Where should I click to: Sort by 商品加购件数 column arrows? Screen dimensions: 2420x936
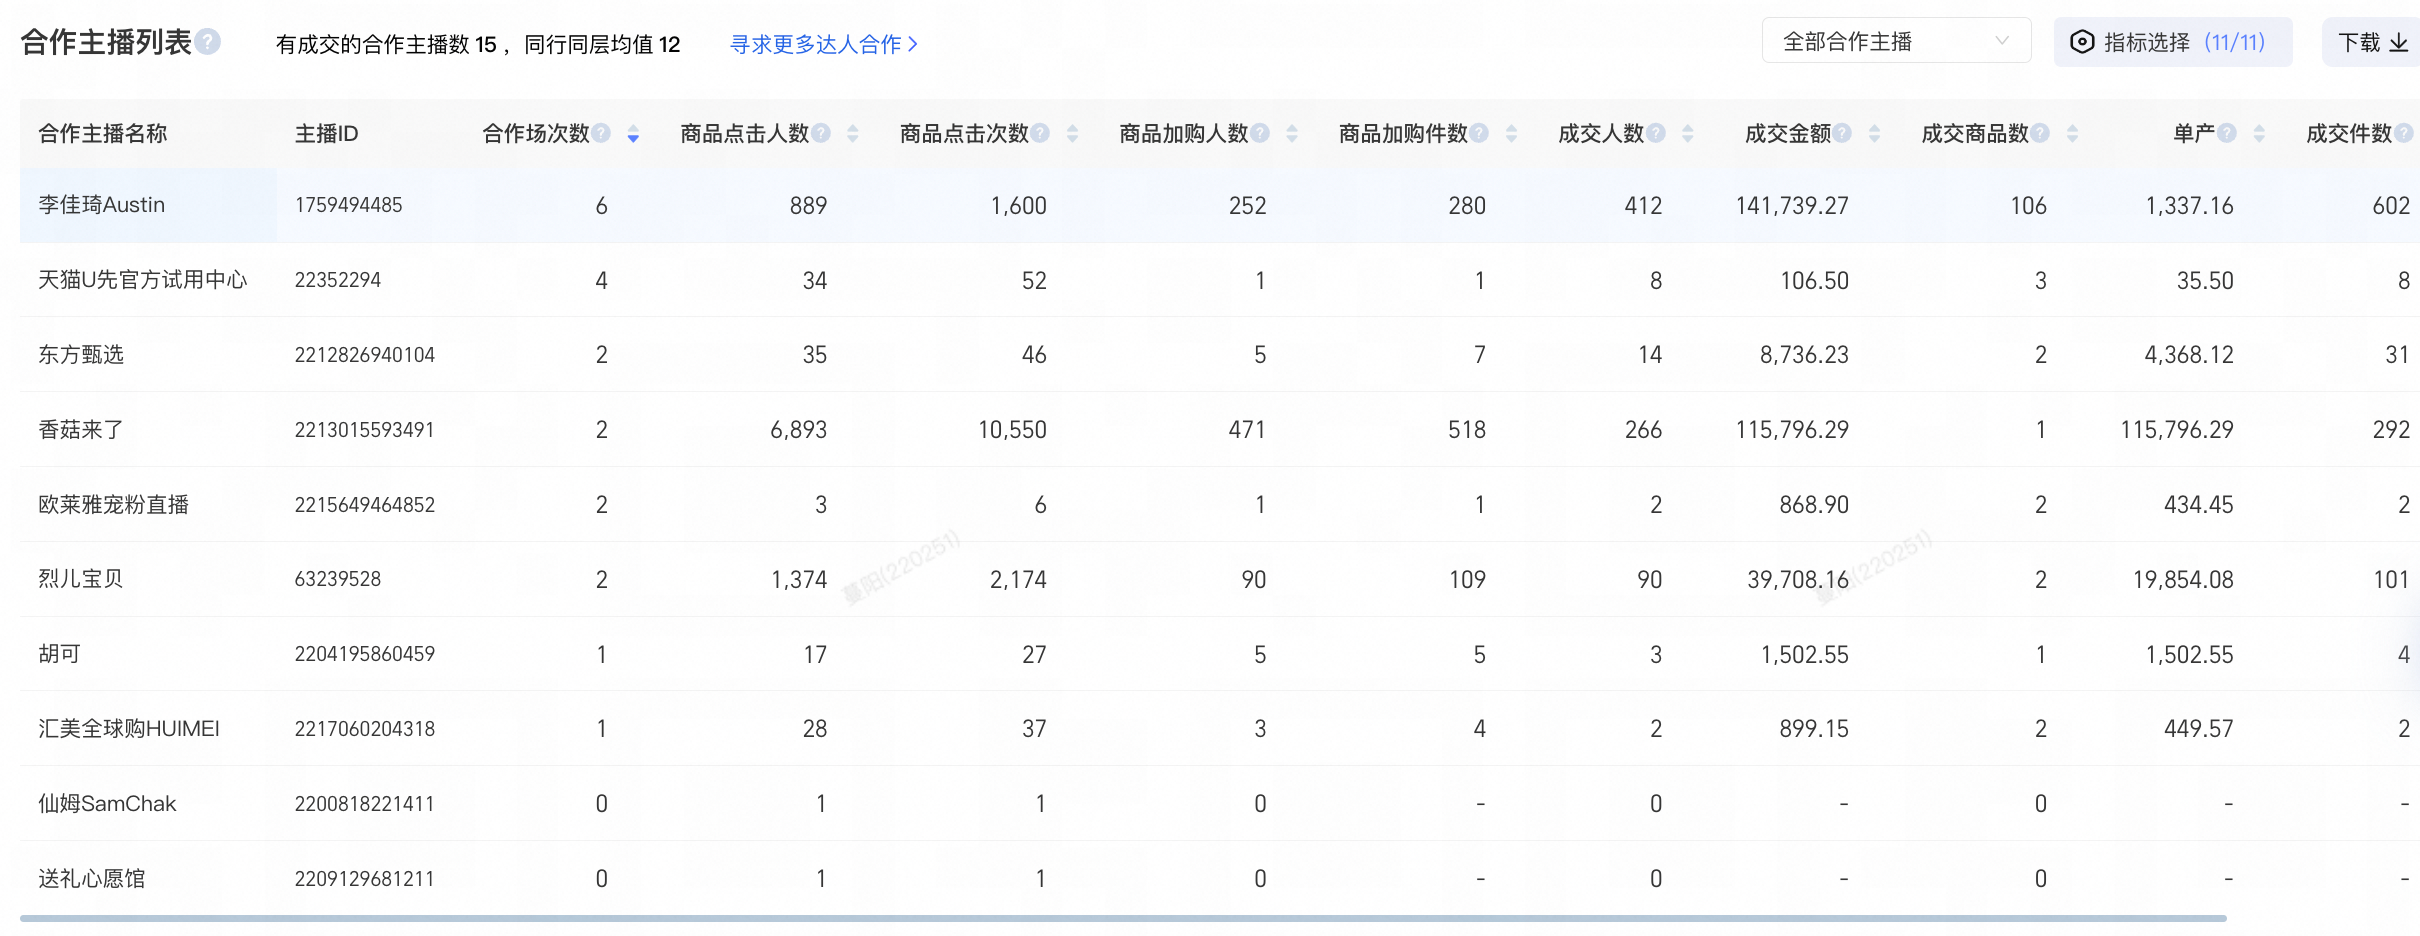coord(1511,134)
